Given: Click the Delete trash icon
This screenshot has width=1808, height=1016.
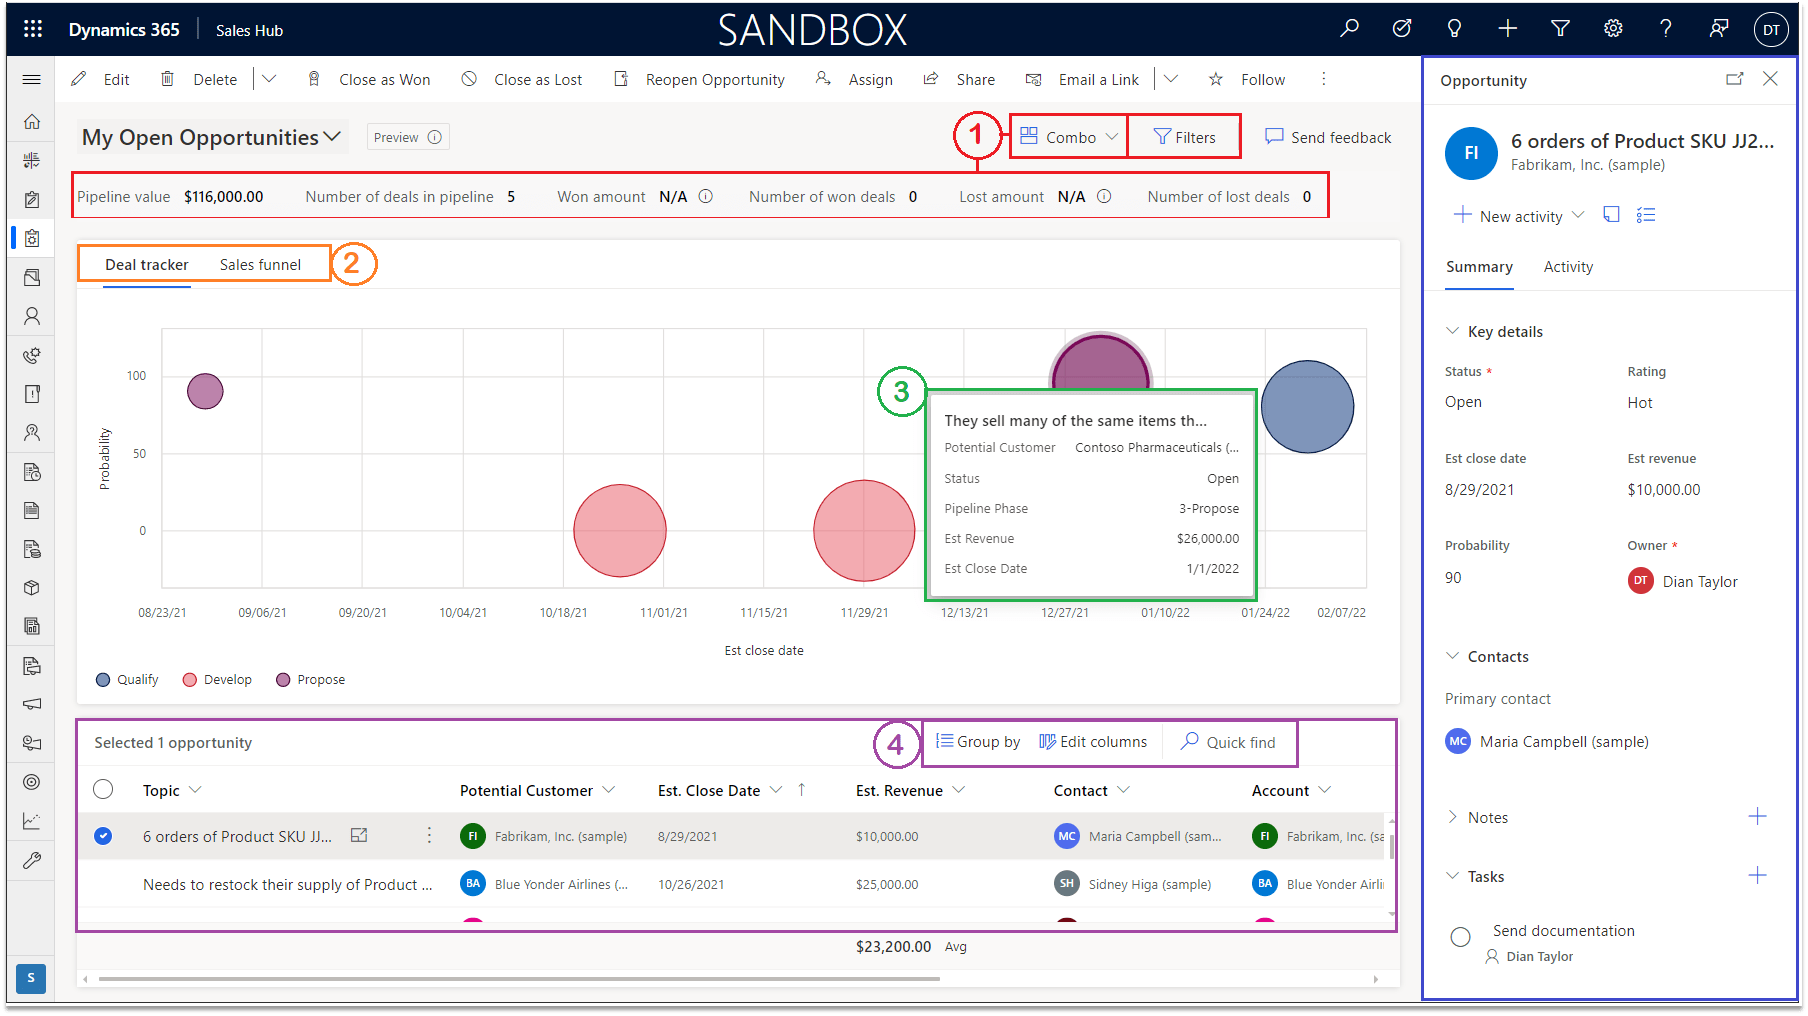Looking at the screenshot, I should point(167,79).
